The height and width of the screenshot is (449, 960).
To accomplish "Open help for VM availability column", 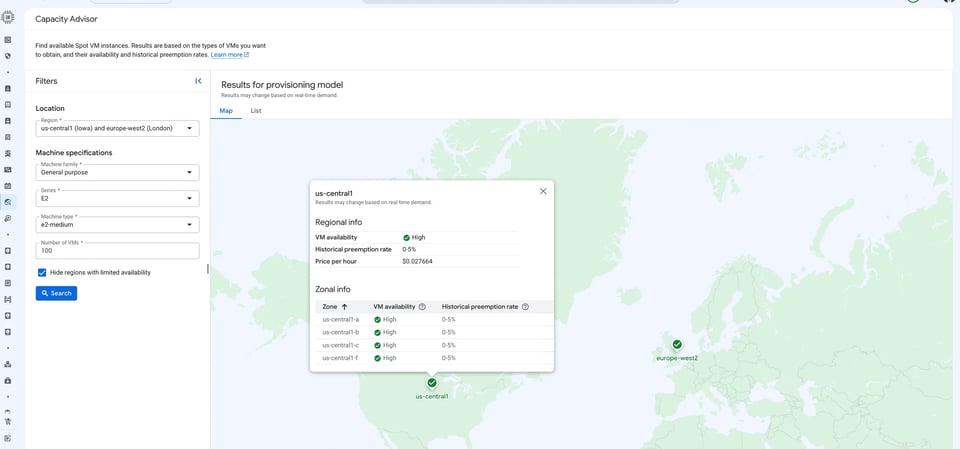I will tap(422, 306).
